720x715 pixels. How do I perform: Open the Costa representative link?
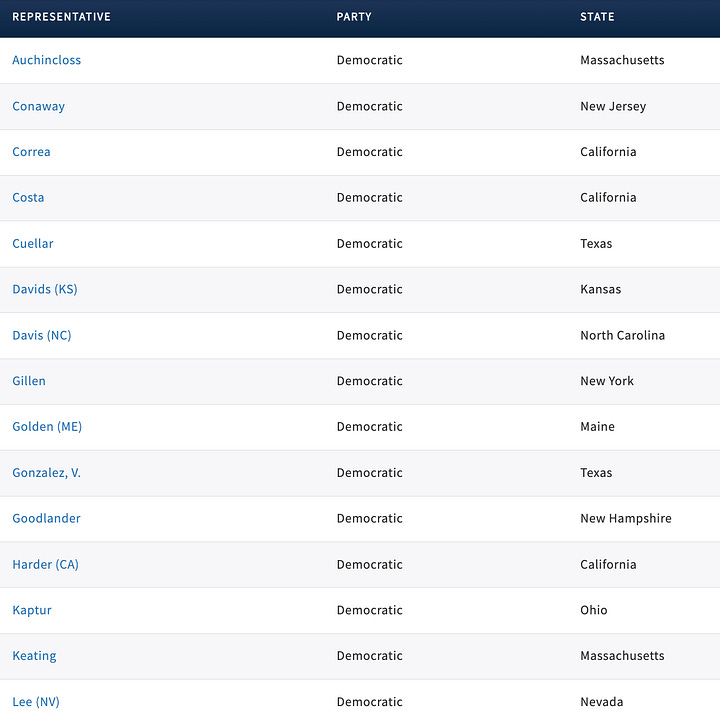click(28, 197)
